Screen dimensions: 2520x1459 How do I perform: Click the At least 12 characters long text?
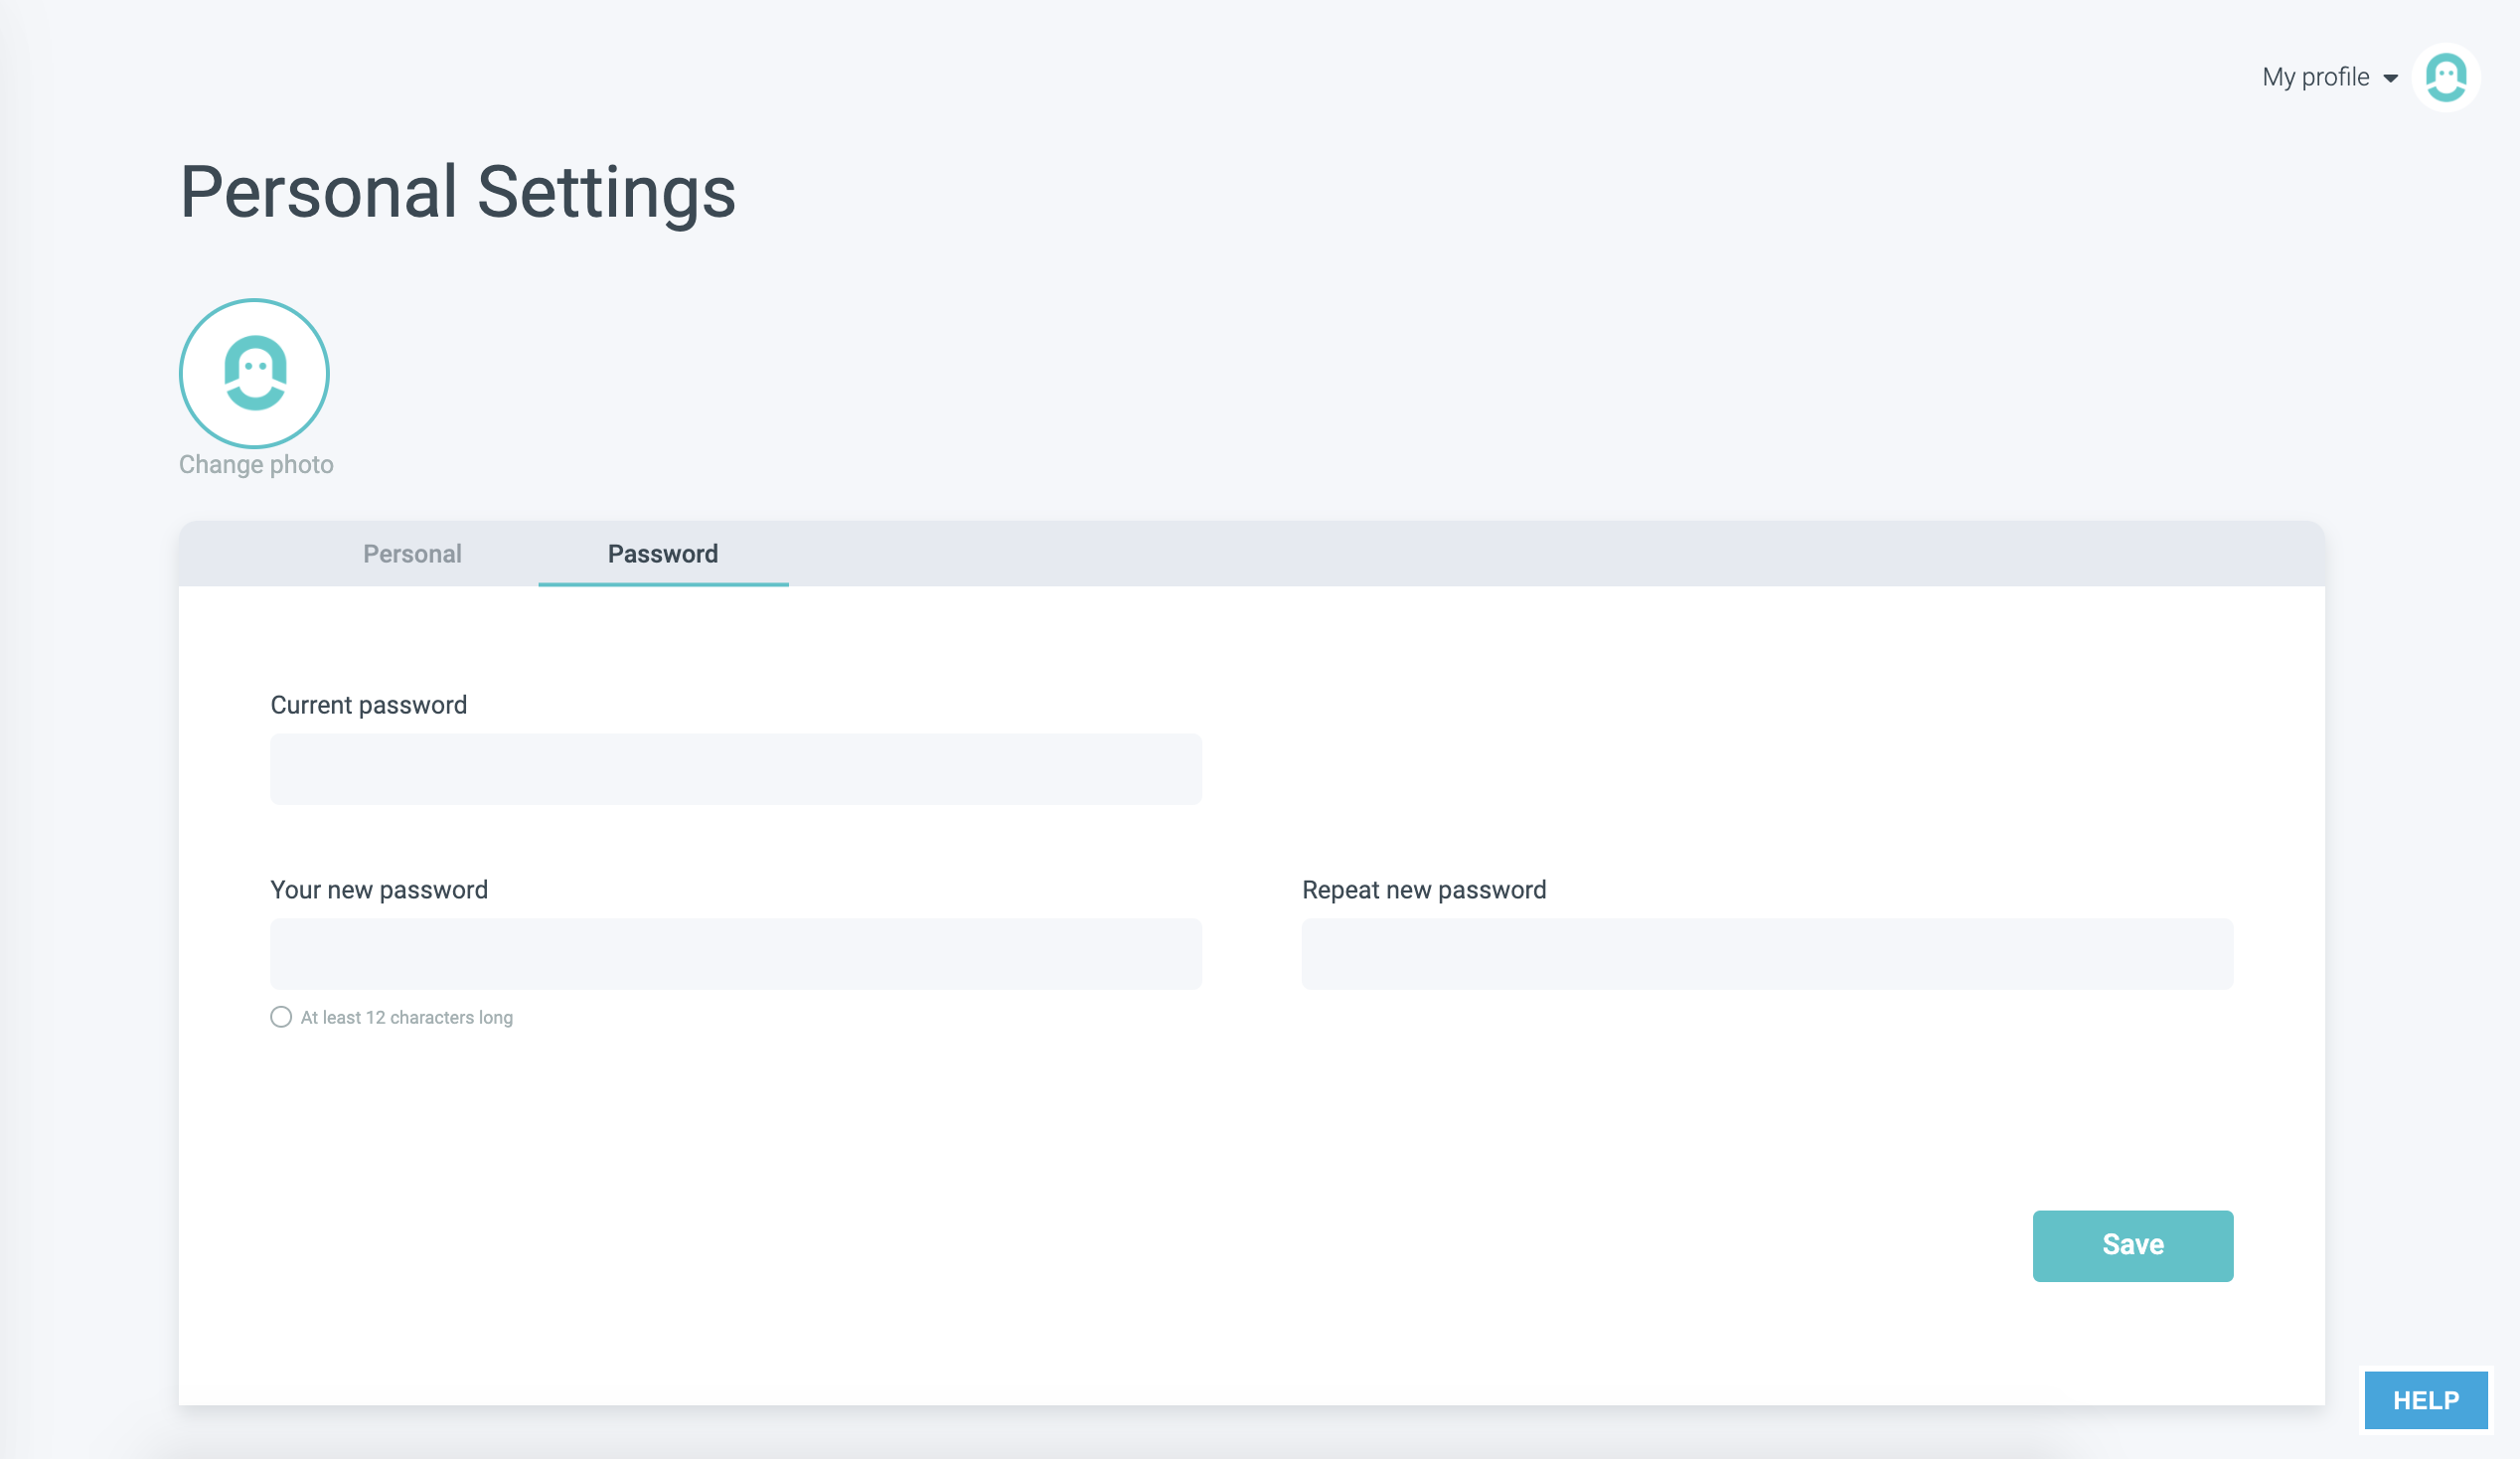tap(407, 1018)
